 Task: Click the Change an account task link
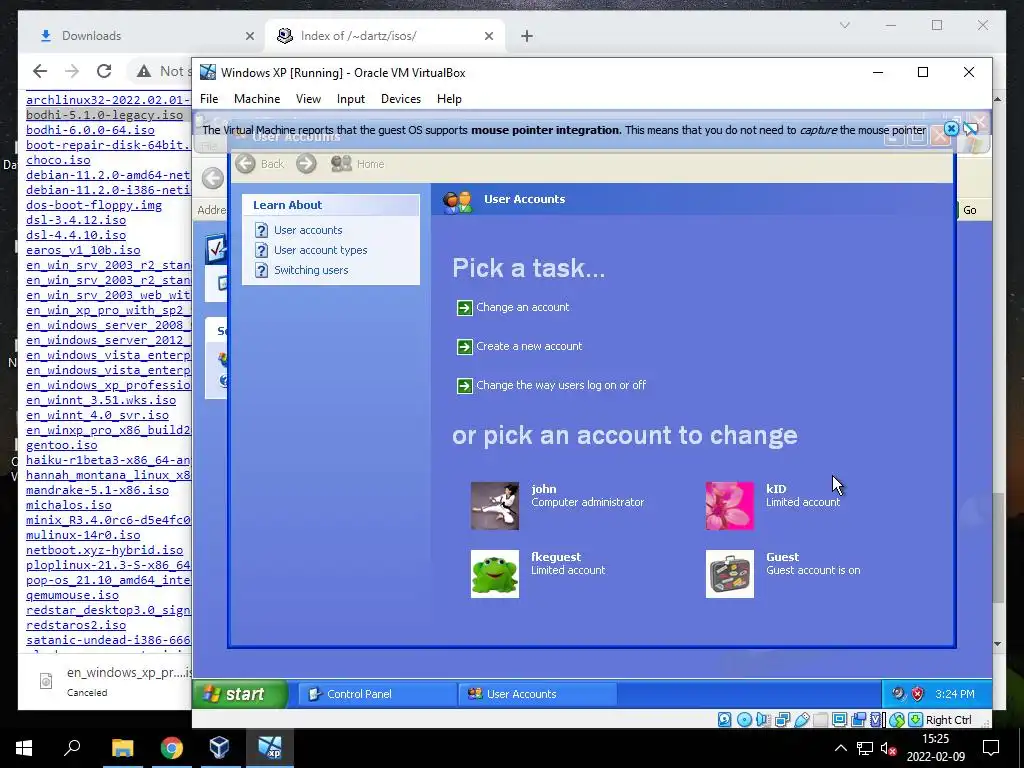click(x=522, y=307)
